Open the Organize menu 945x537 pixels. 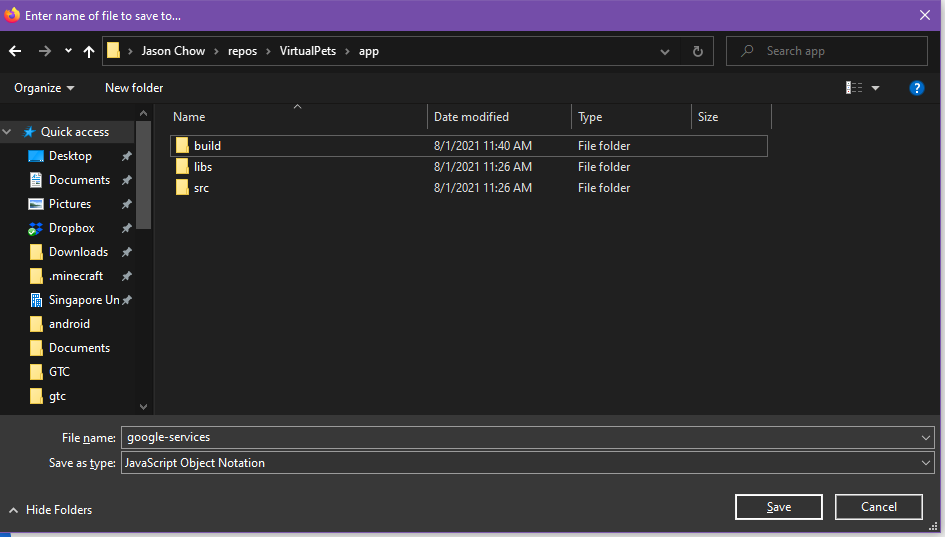pos(44,88)
